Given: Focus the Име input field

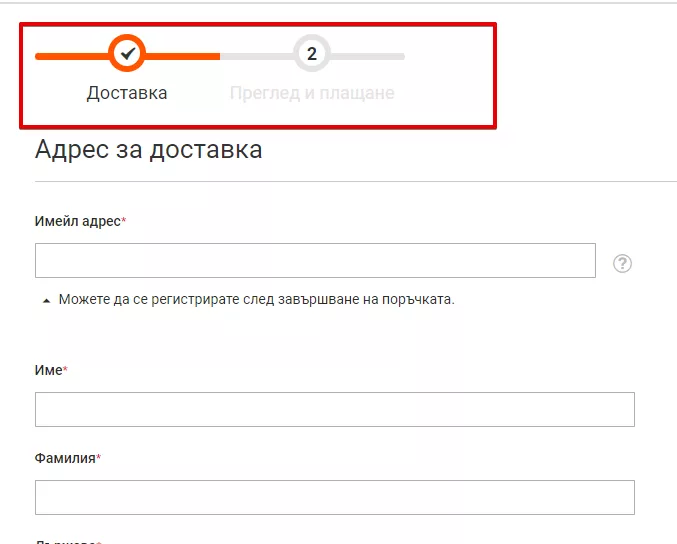Looking at the screenshot, I should (x=335, y=409).
